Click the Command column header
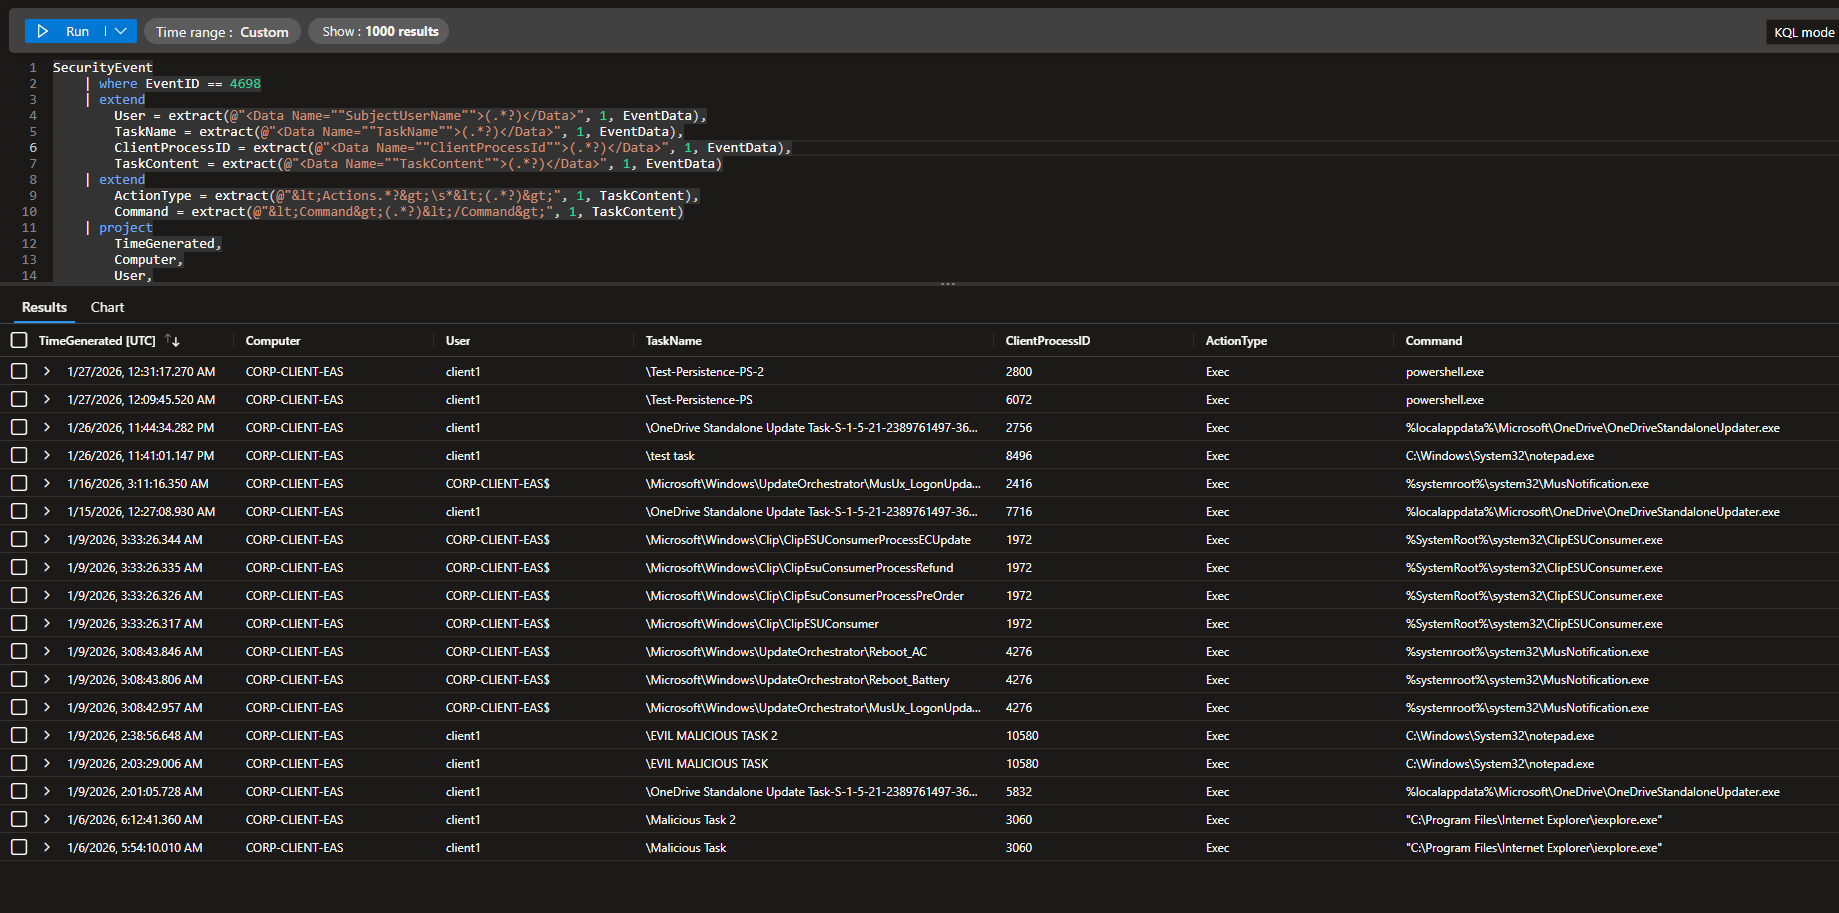Screen dimensions: 1839x913 pos(1433,341)
